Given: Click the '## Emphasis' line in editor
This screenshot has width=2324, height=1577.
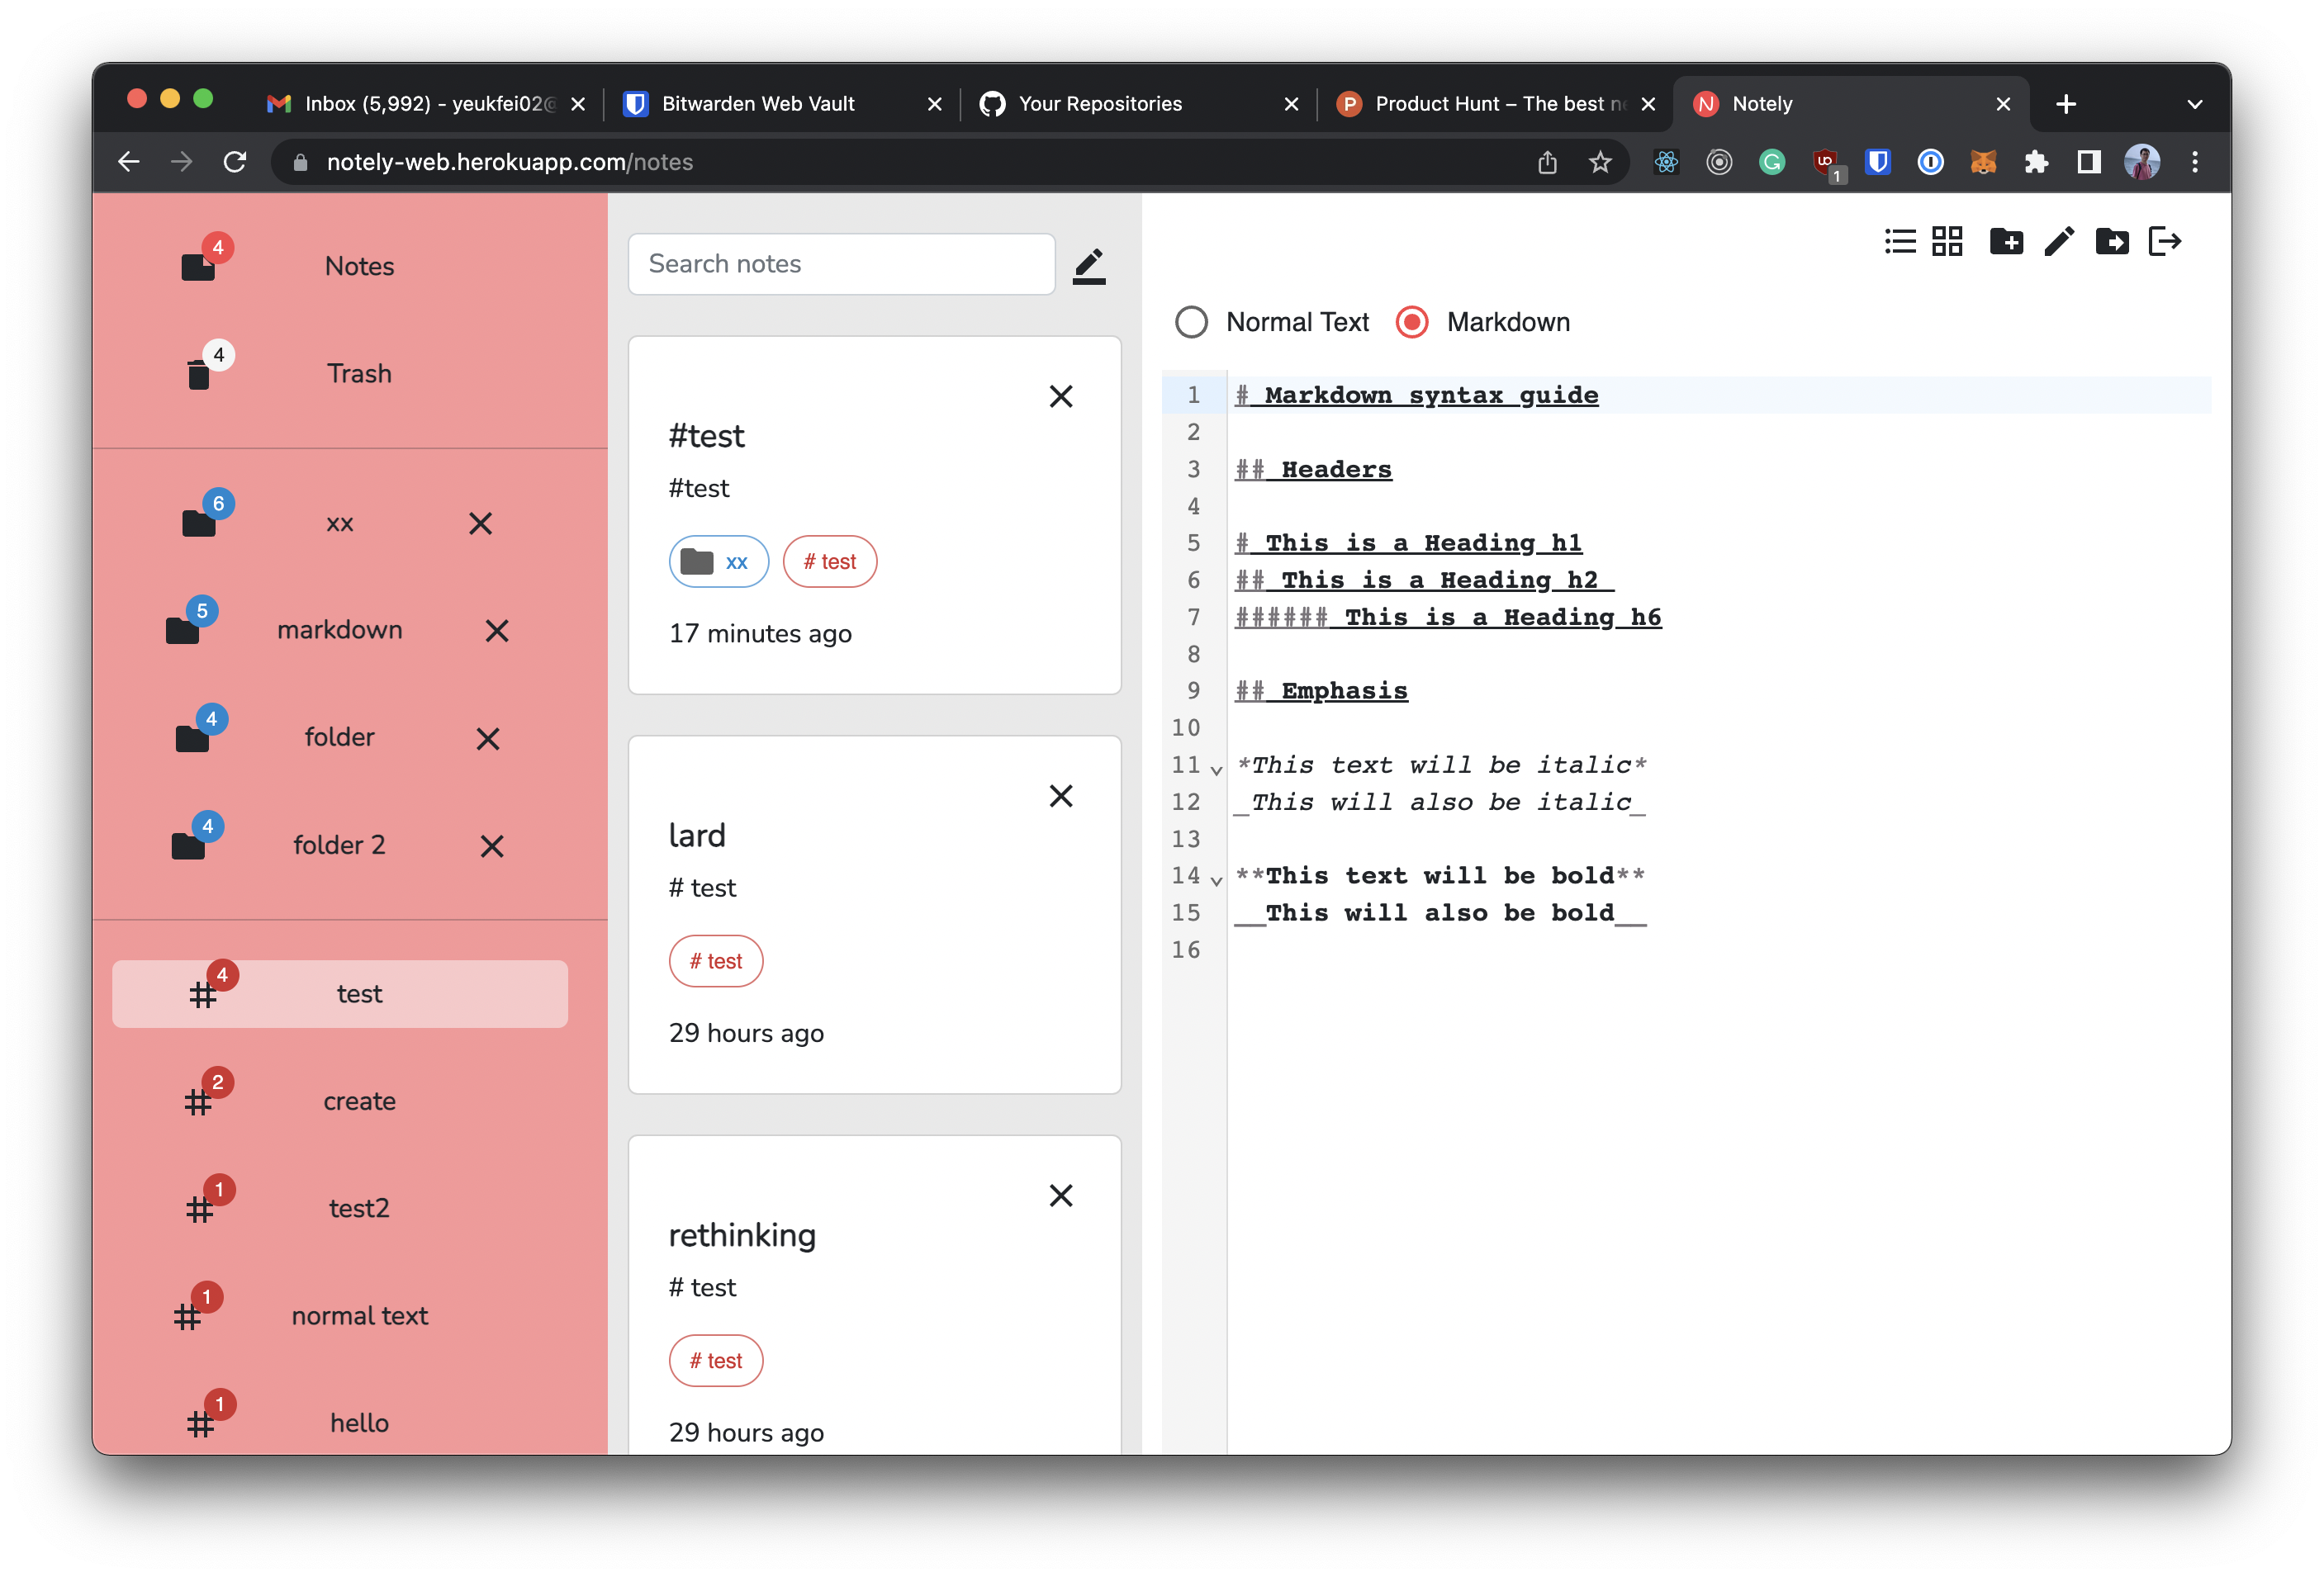Looking at the screenshot, I should (1321, 691).
